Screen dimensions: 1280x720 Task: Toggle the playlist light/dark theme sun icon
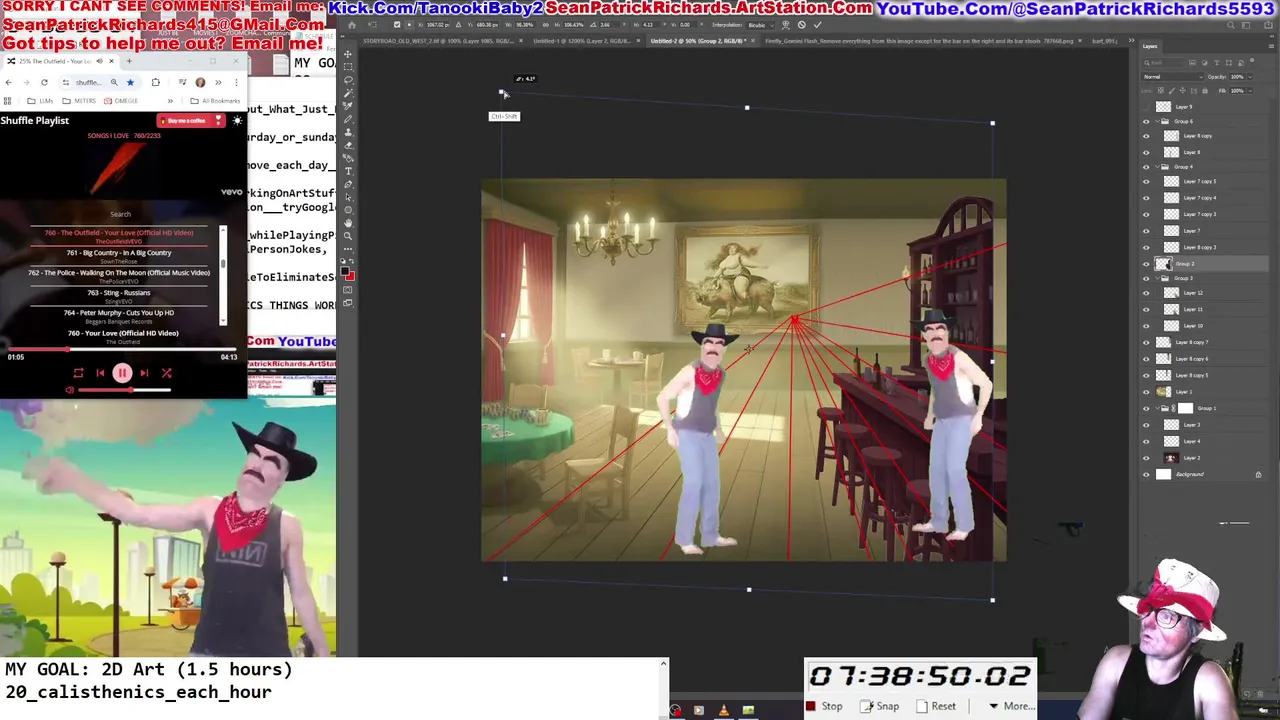click(237, 121)
